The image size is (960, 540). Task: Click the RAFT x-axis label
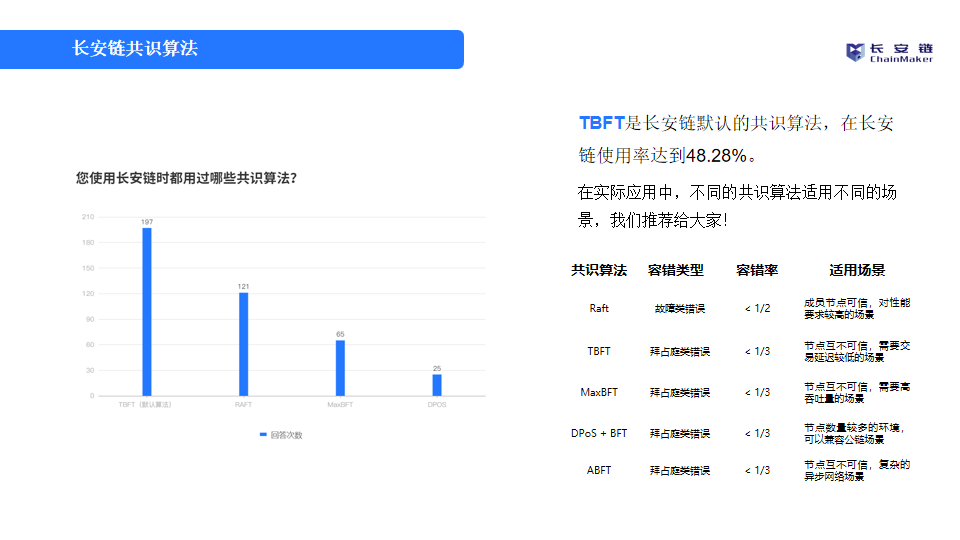click(x=244, y=405)
